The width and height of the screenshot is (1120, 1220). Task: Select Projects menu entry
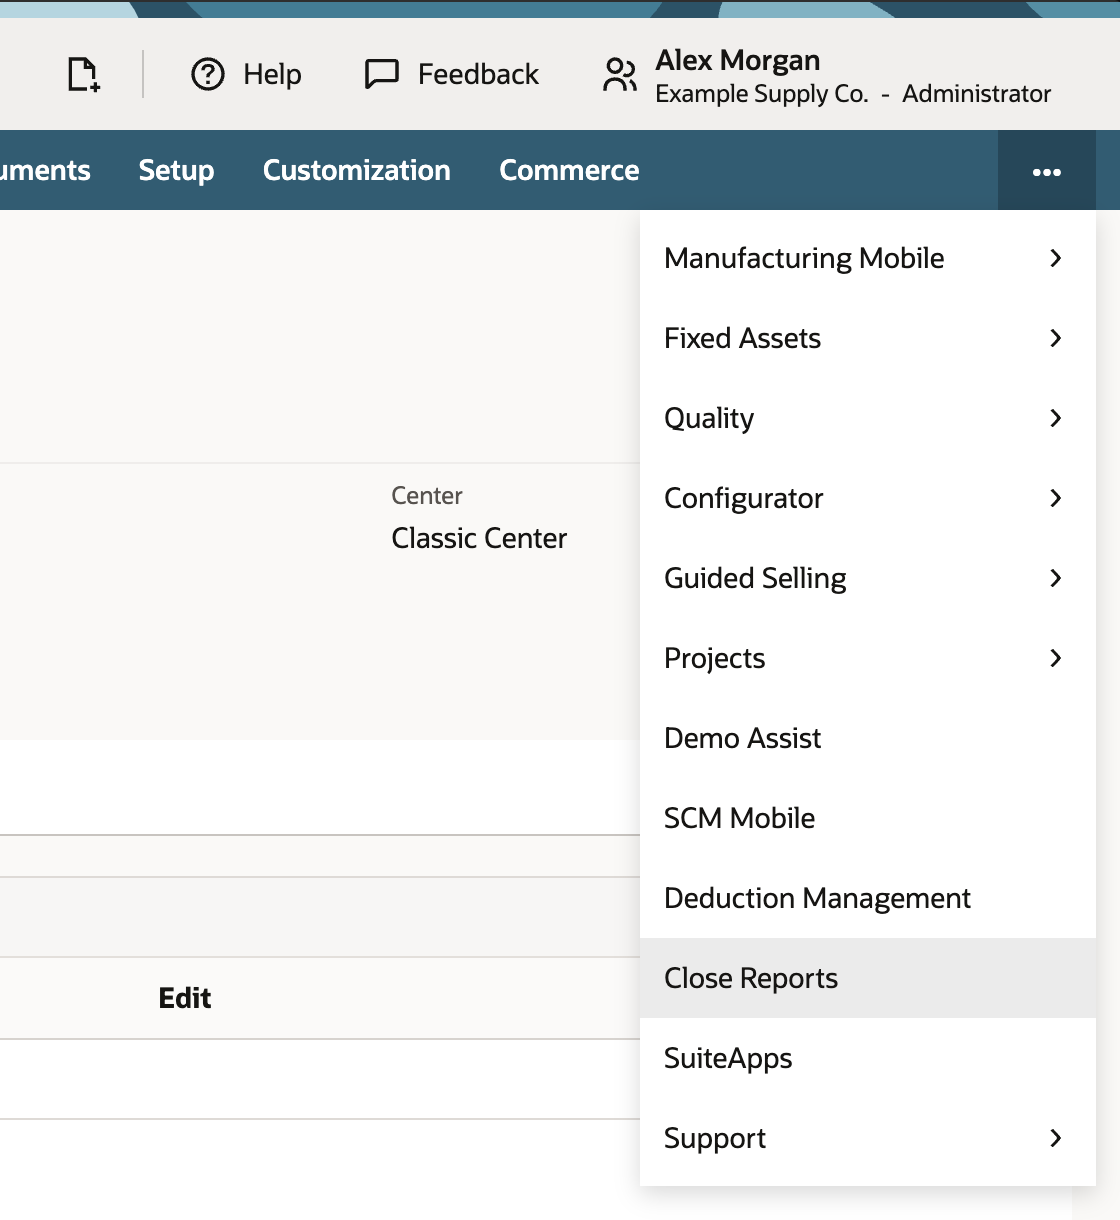pos(868,658)
